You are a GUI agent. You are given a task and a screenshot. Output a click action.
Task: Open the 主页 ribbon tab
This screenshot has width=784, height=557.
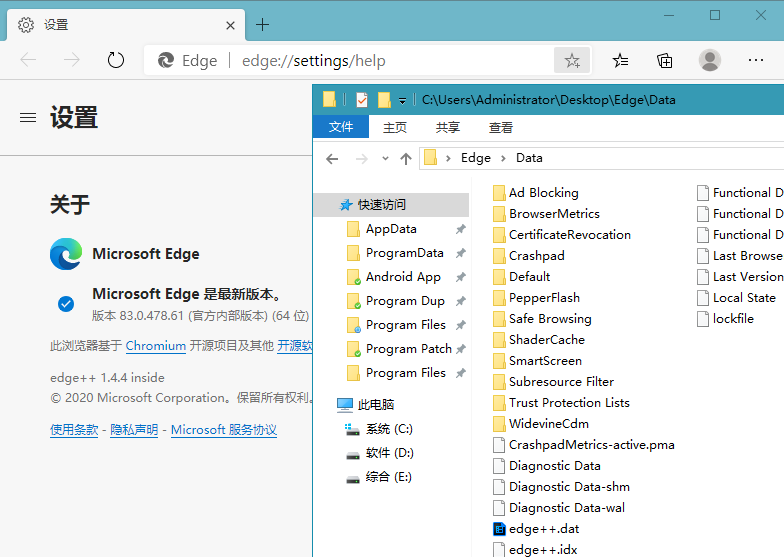(x=395, y=128)
